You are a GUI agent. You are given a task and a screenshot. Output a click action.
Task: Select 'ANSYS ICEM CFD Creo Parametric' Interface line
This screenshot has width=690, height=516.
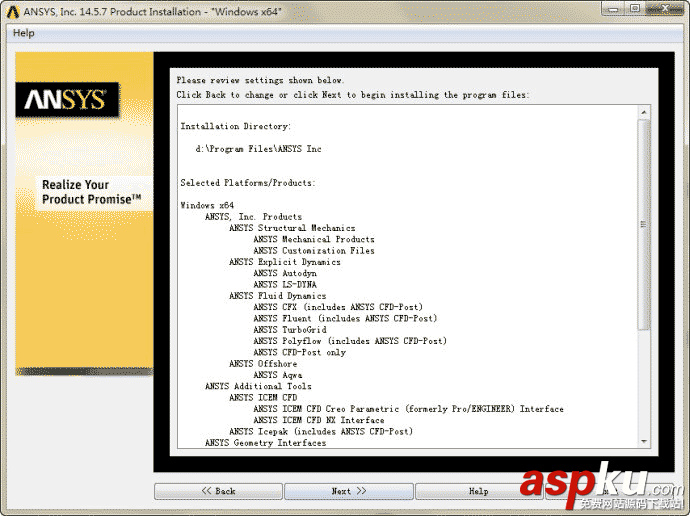408,409
